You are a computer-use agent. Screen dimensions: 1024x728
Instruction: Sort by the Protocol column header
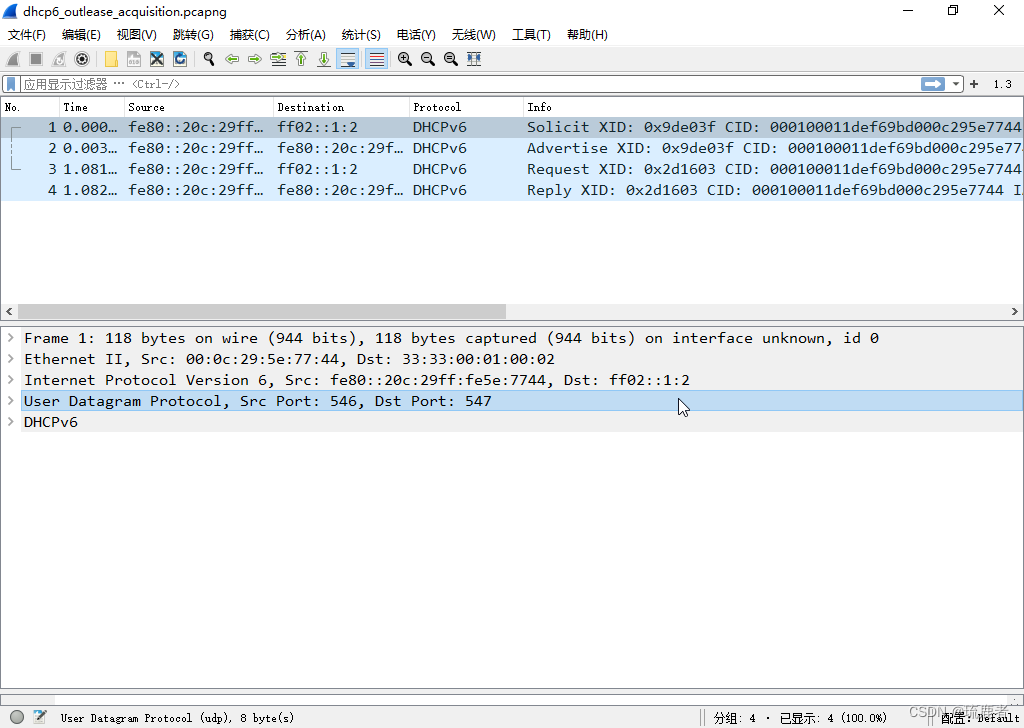point(466,107)
